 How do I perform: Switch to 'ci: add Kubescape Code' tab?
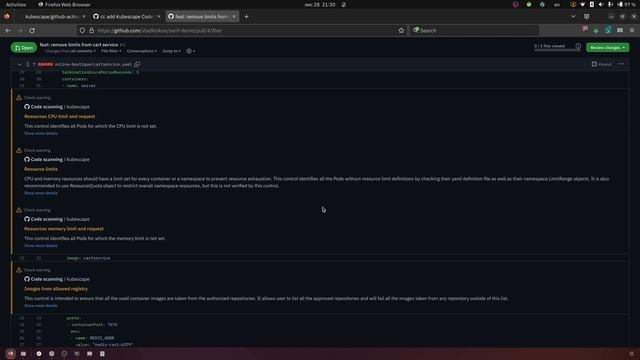click(x=126, y=17)
